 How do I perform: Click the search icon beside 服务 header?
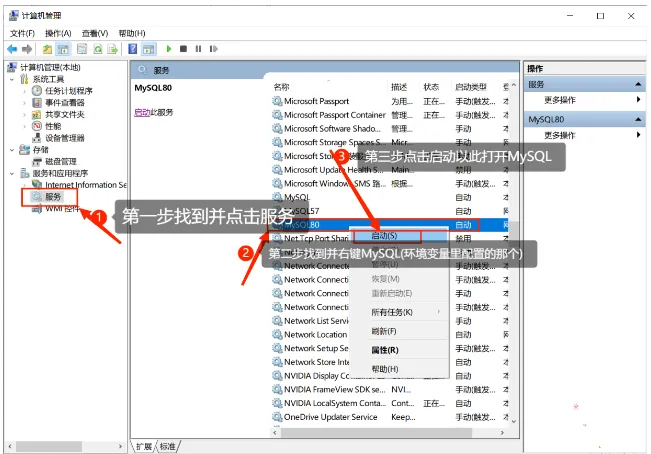pyautogui.click(x=142, y=70)
